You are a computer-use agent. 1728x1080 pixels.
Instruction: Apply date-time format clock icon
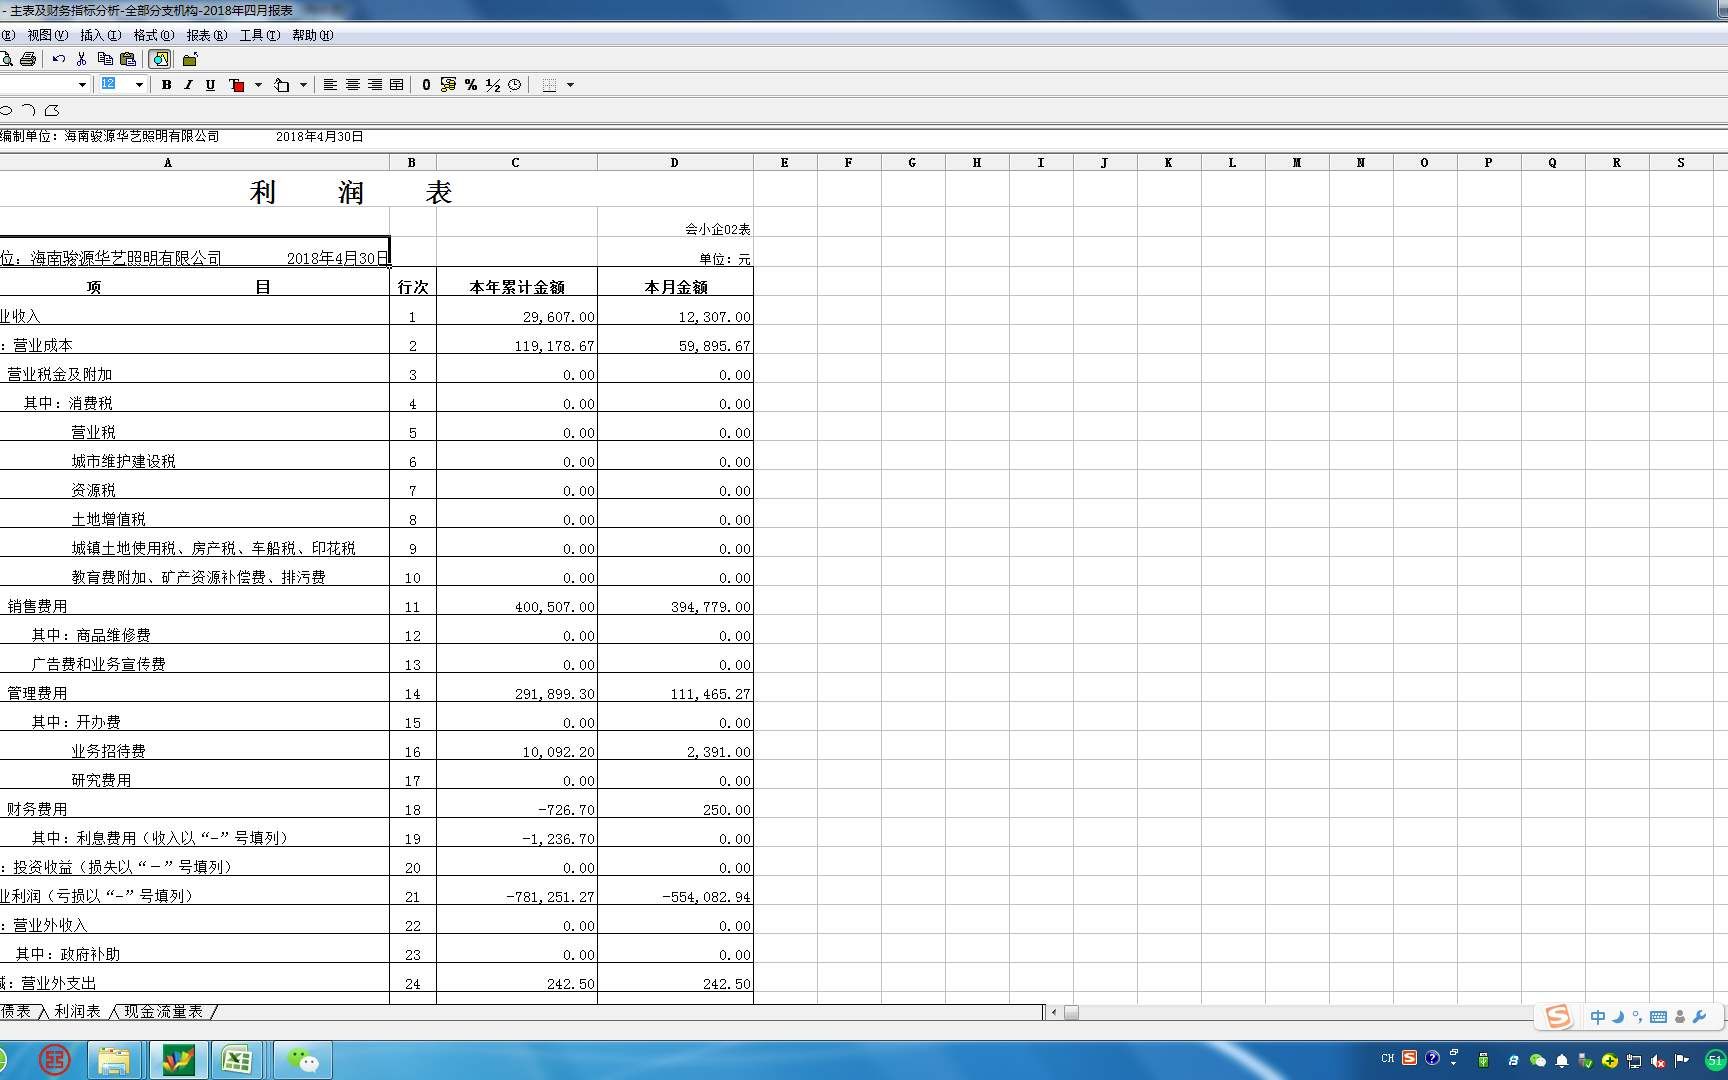(515, 85)
